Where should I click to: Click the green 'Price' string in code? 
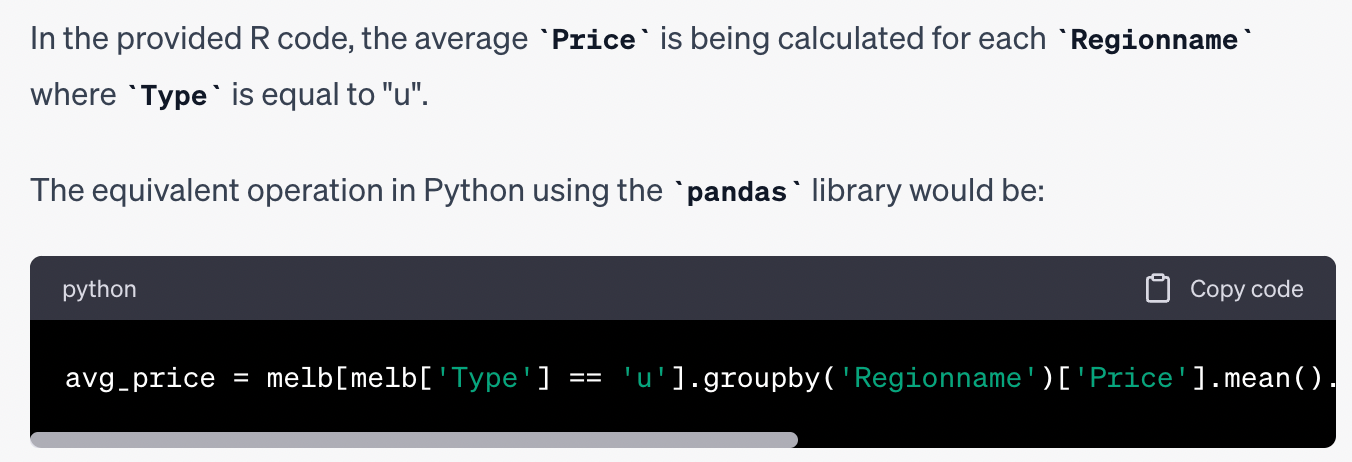point(1133,379)
